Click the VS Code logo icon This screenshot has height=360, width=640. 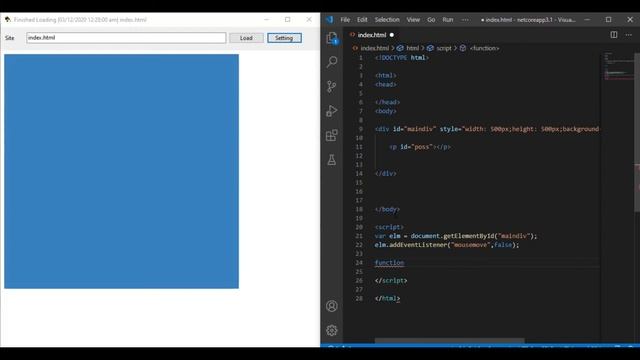329,20
